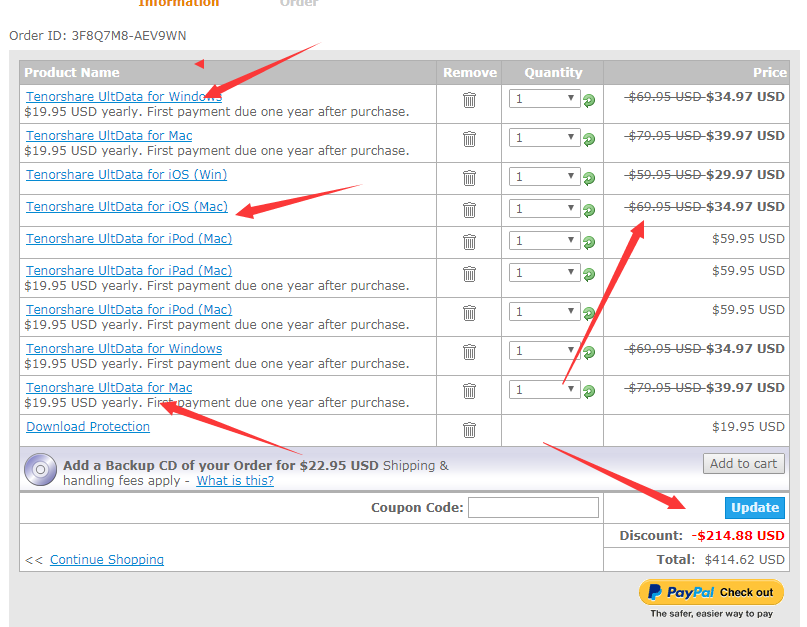The height and width of the screenshot is (627, 807).
Task: Expand quantity selector for UltData for iPad (Mac)
Action: click(545, 272)
